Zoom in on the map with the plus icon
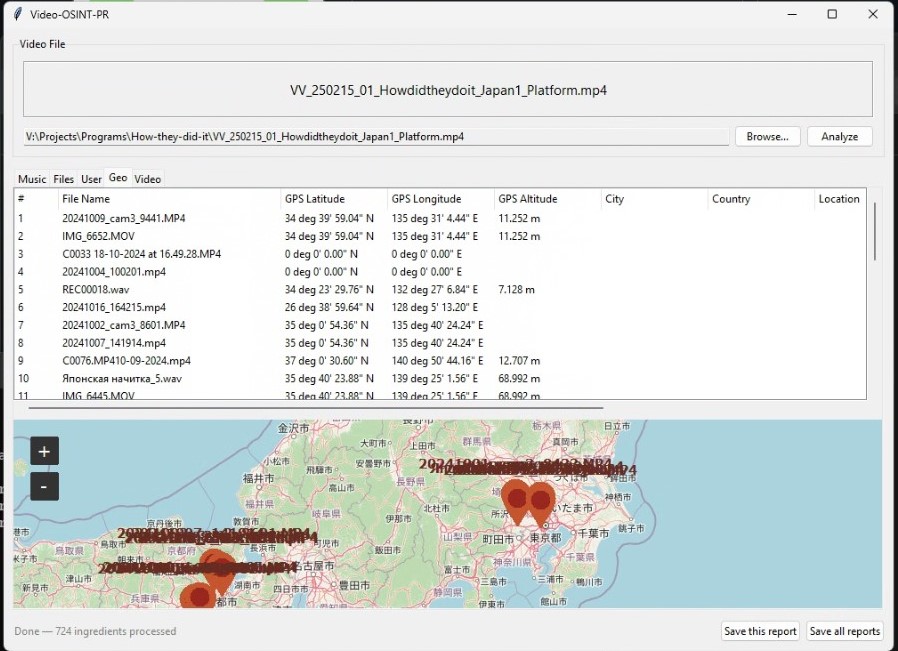Image resolution: width=898 pixels, height=651 pixels. (43, 451)
